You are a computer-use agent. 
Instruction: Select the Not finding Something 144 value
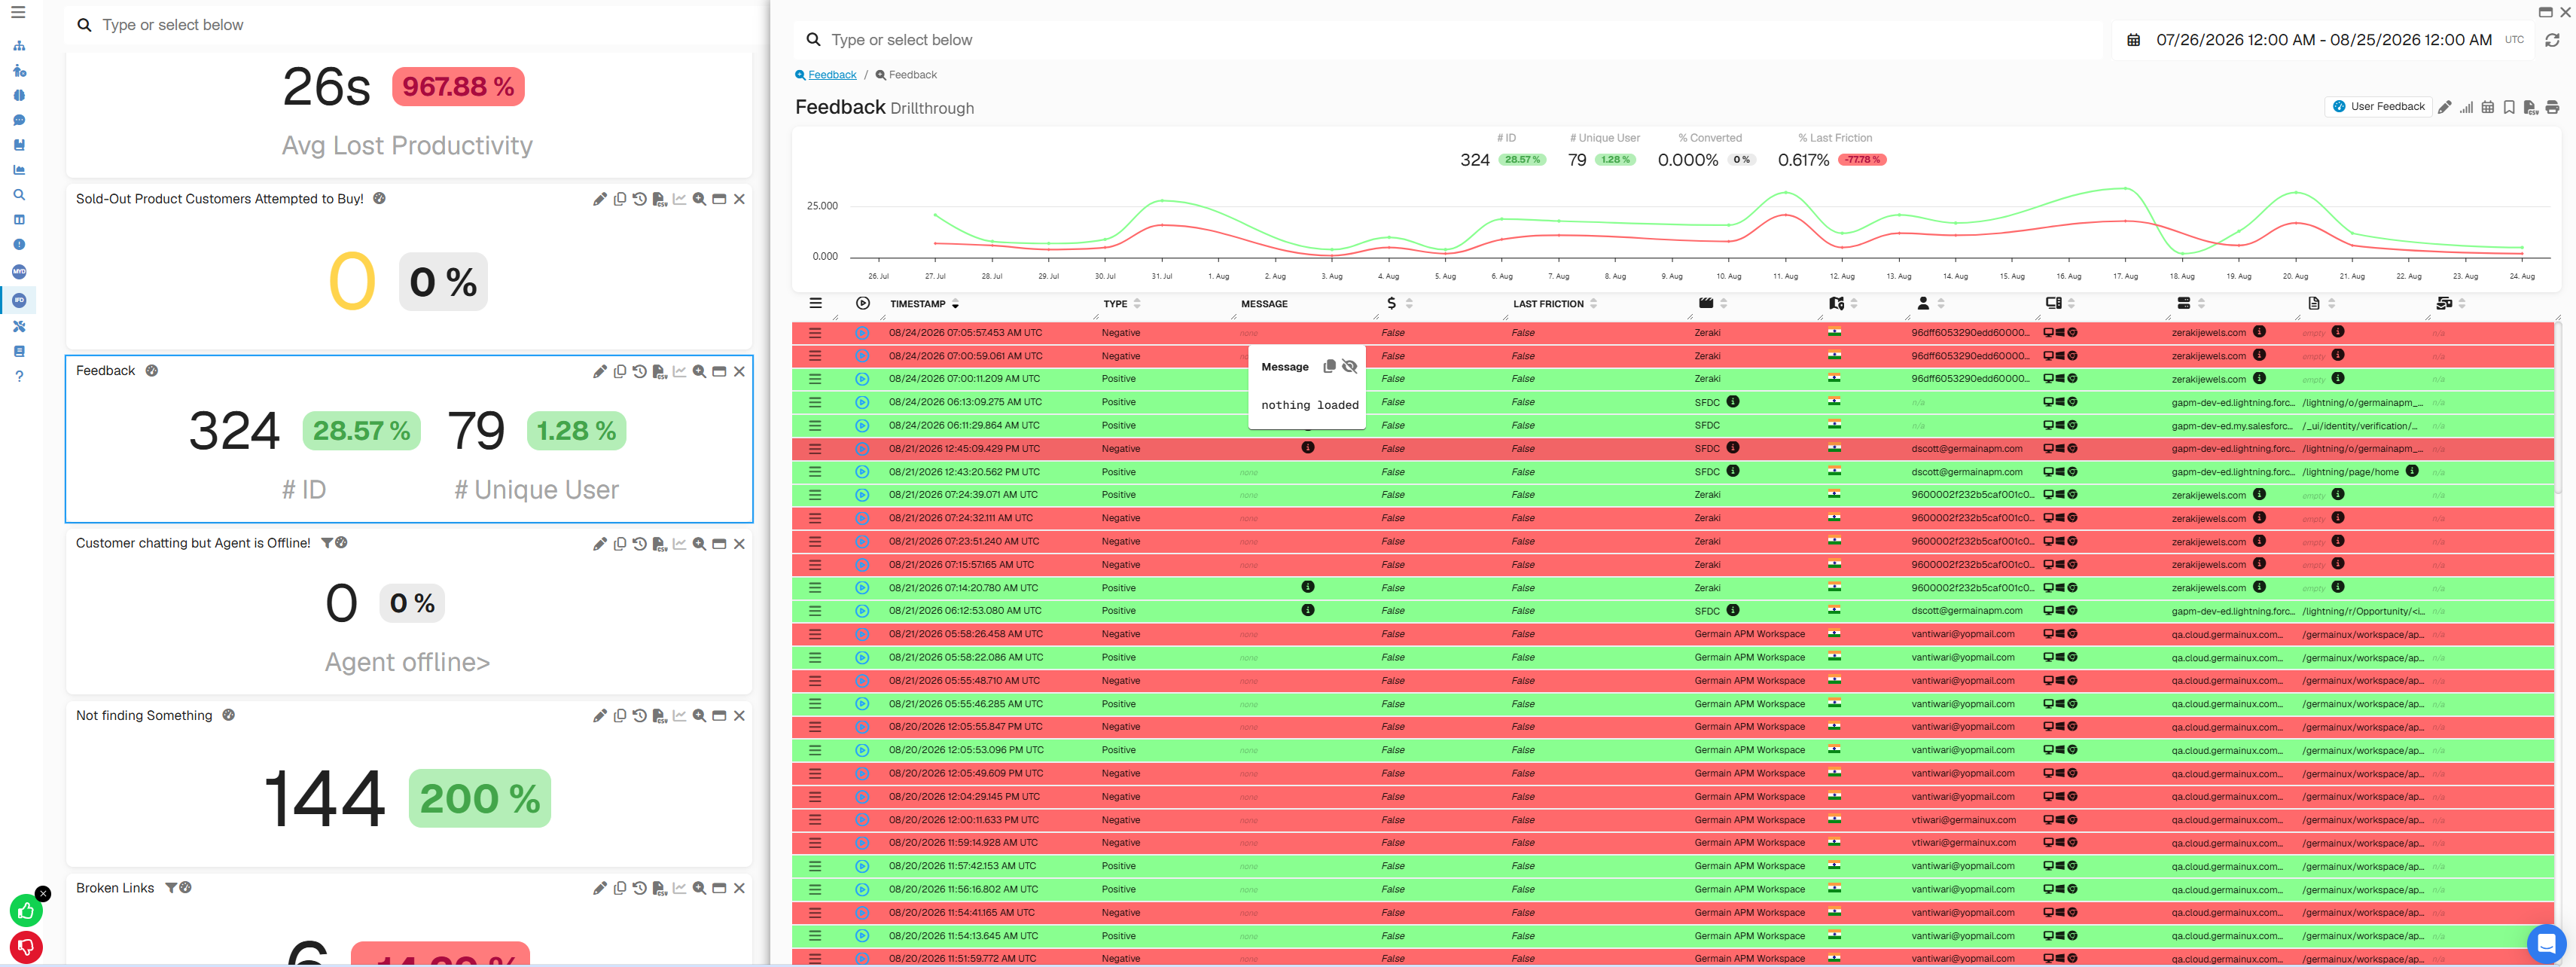324,799
